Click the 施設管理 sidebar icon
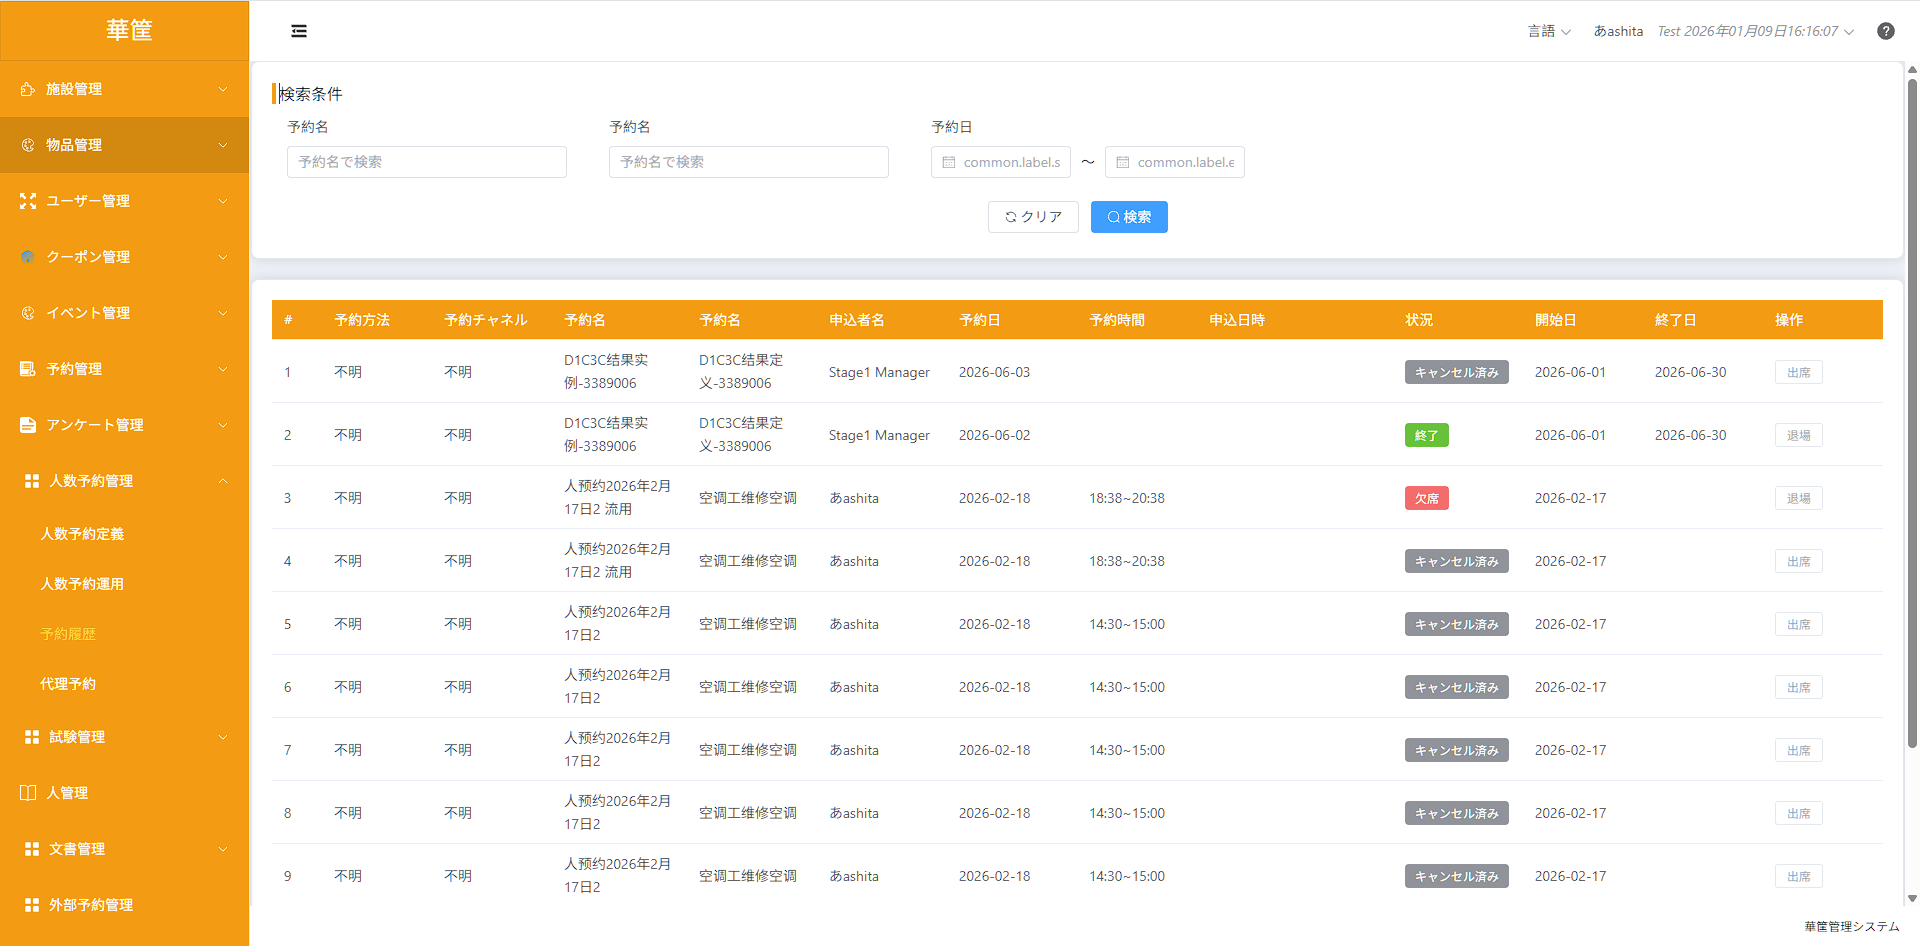The height and width of the screenshot is (946, 1920). pos(28,89)
